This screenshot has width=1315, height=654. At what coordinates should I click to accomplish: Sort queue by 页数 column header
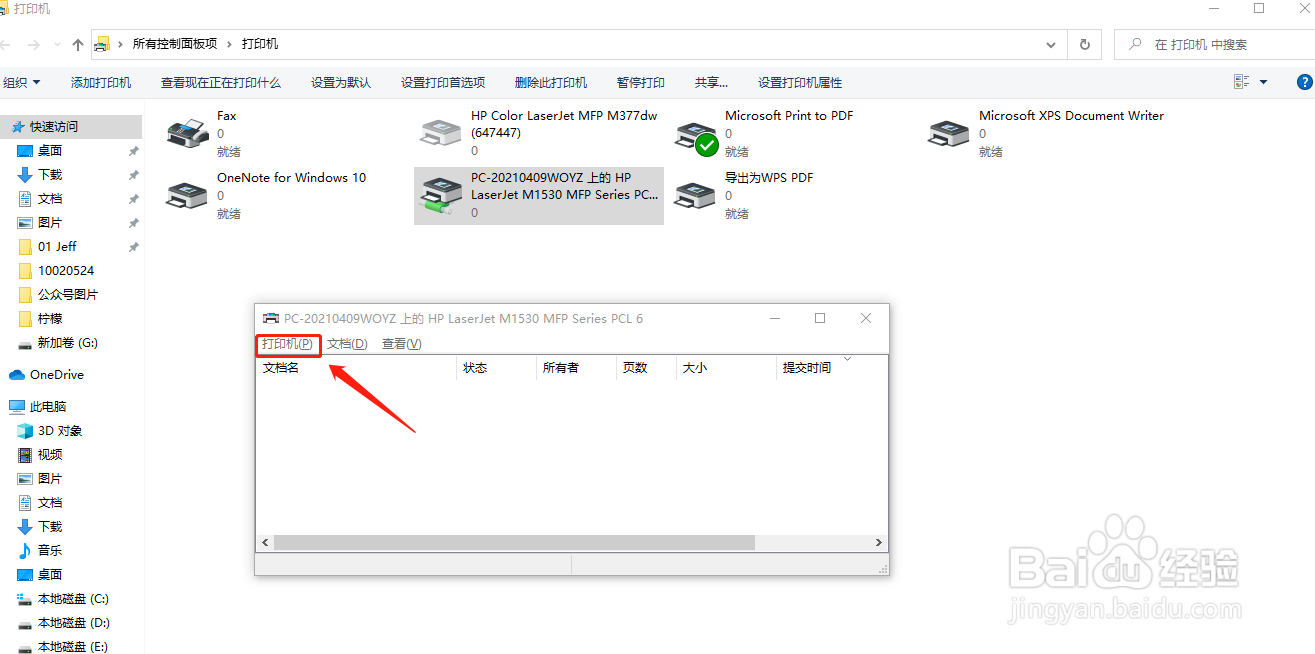pyautogui.click(x=647, y=367)
